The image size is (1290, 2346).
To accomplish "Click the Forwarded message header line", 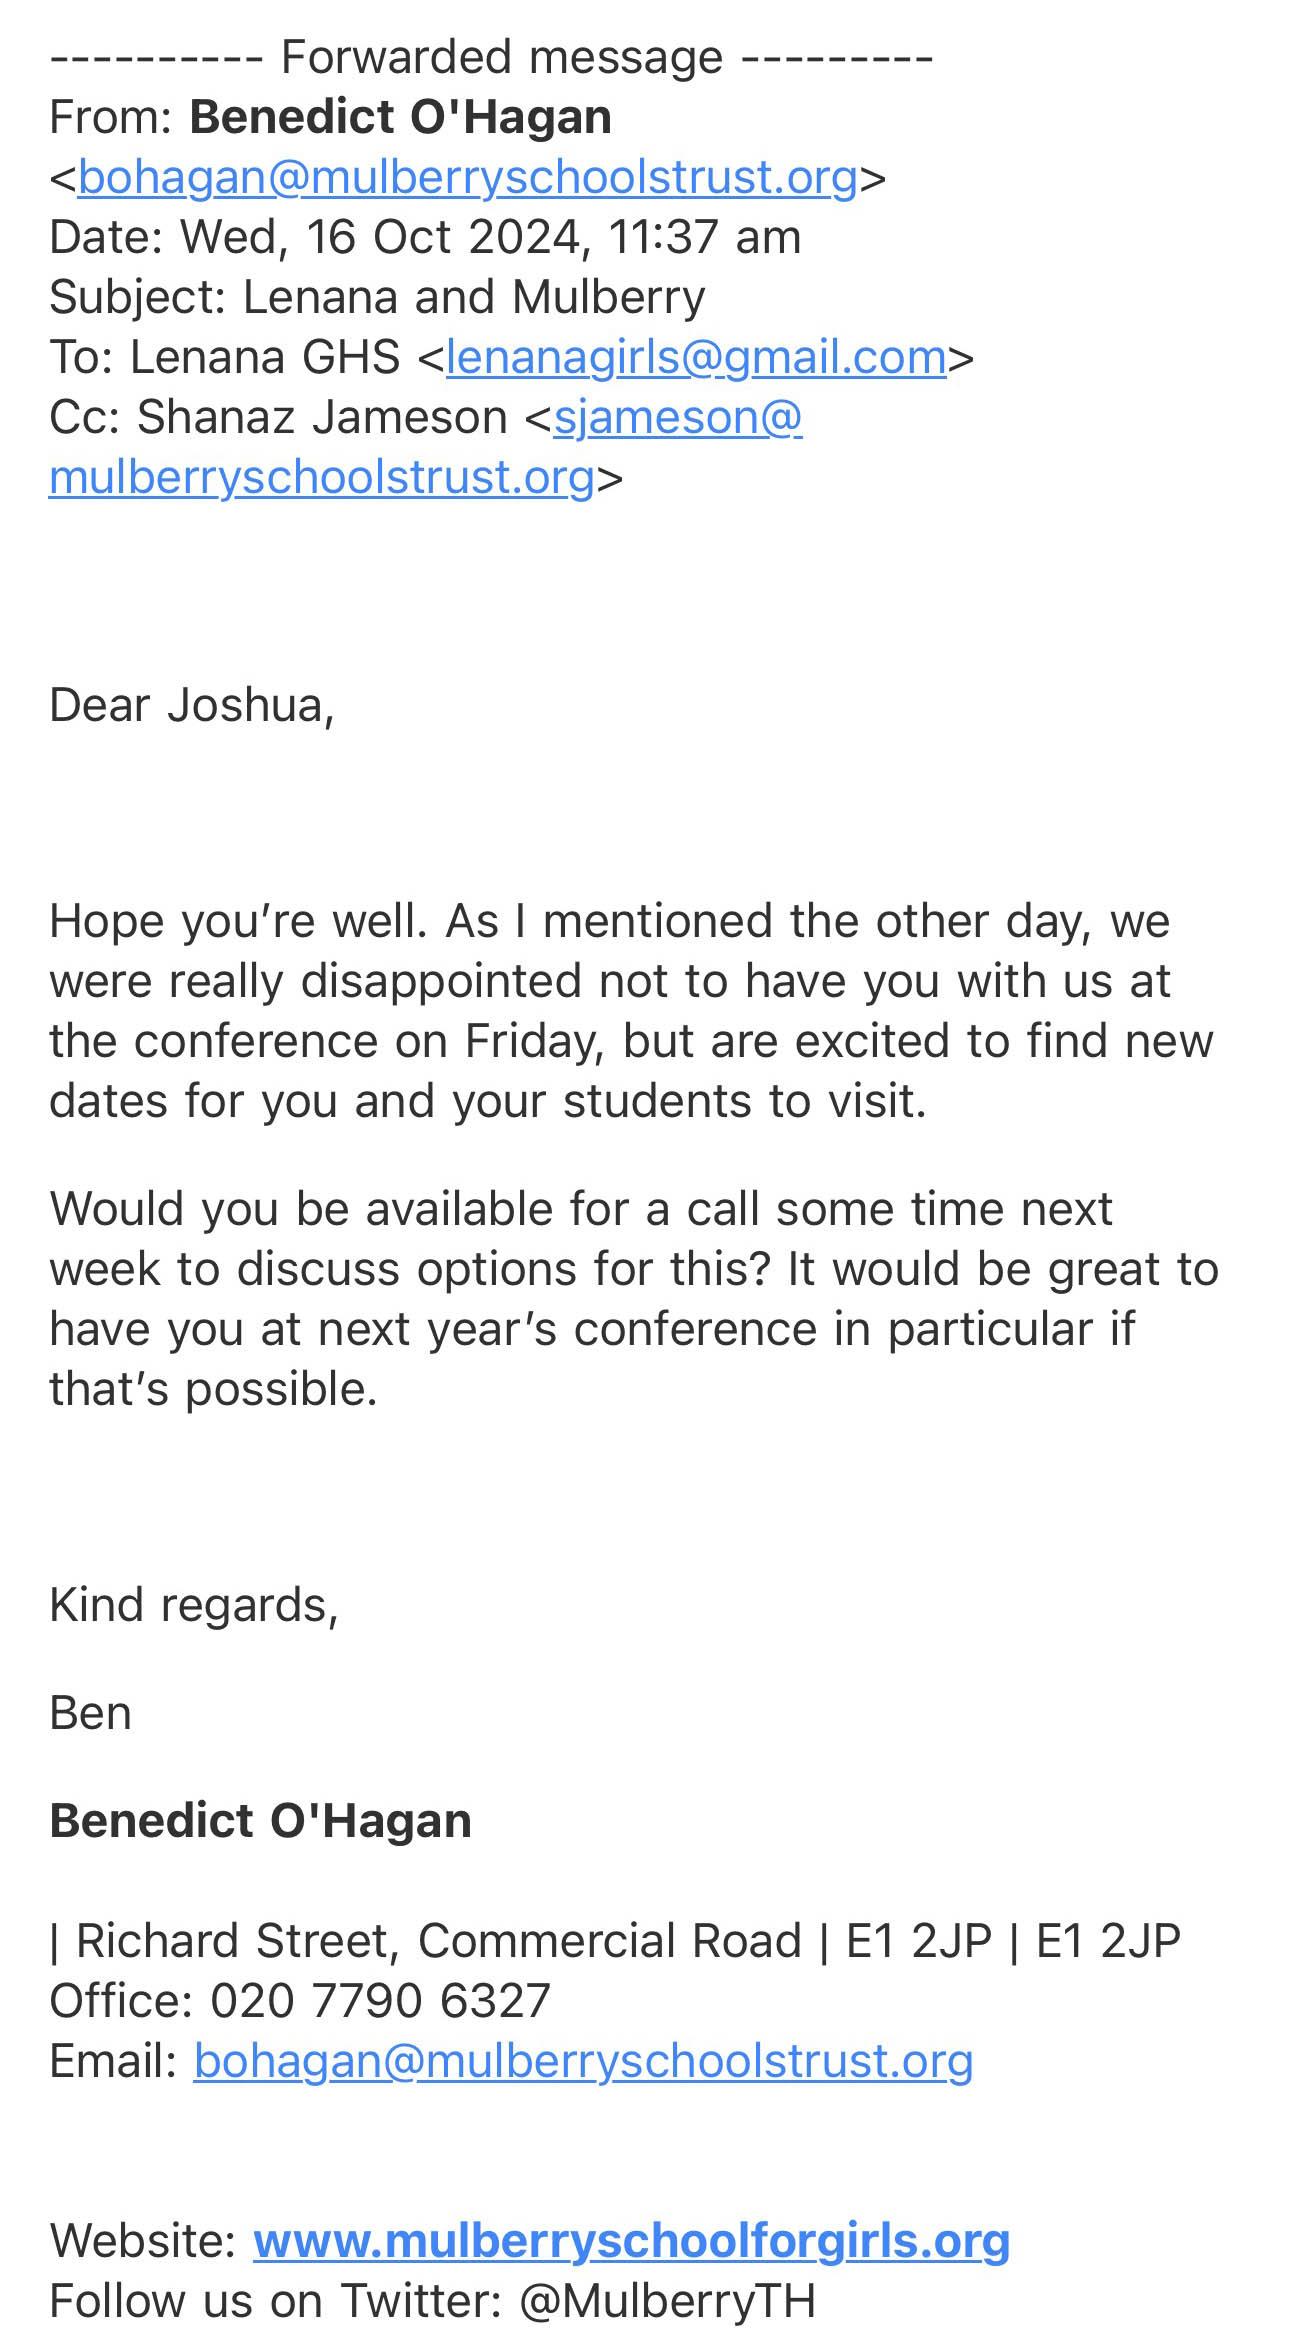I will click(x=491, y=58).
